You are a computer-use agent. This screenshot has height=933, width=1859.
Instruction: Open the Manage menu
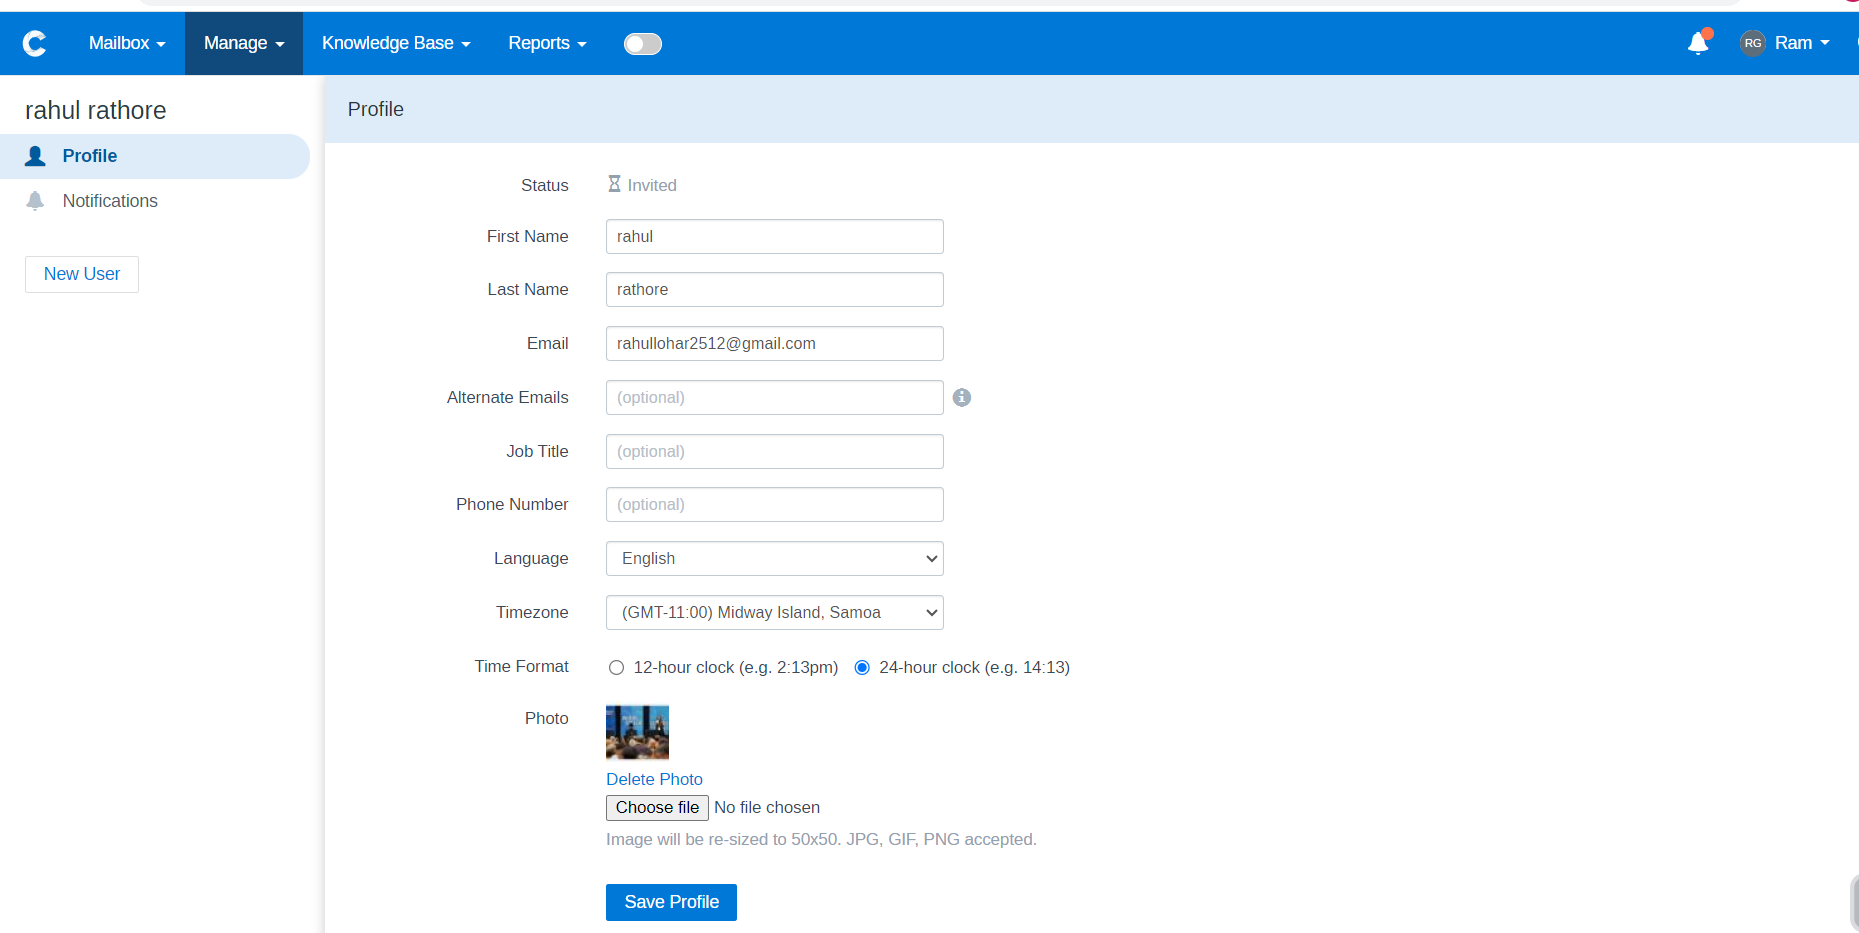243,43
